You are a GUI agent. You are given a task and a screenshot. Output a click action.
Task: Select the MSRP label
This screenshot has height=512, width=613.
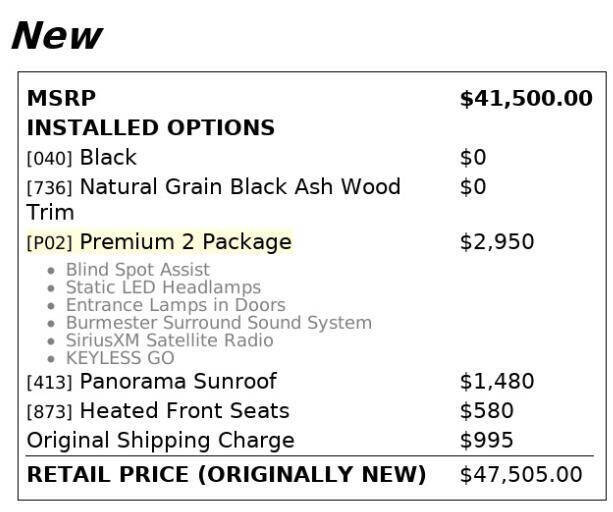(x=61, y=98)
